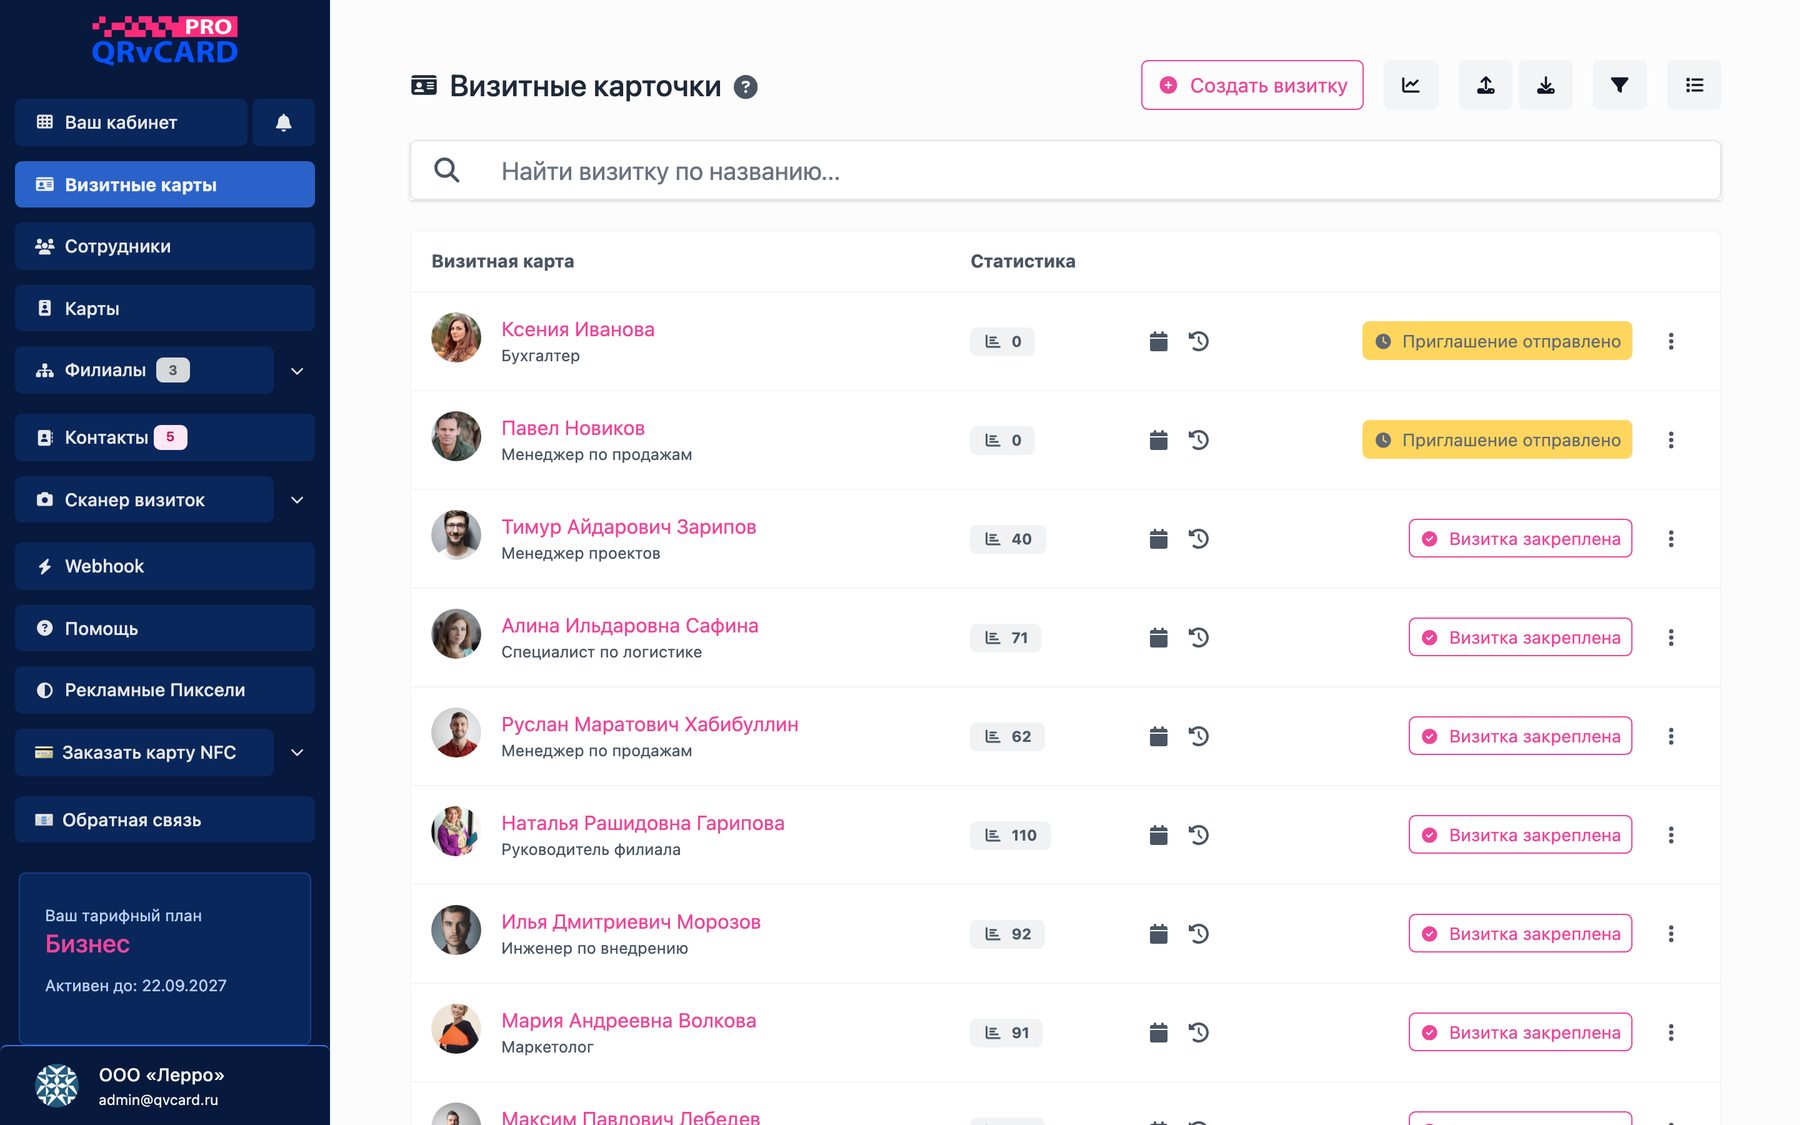Click the search magnifier icon
This screenshot has width=1800, height=1125.
447,171
